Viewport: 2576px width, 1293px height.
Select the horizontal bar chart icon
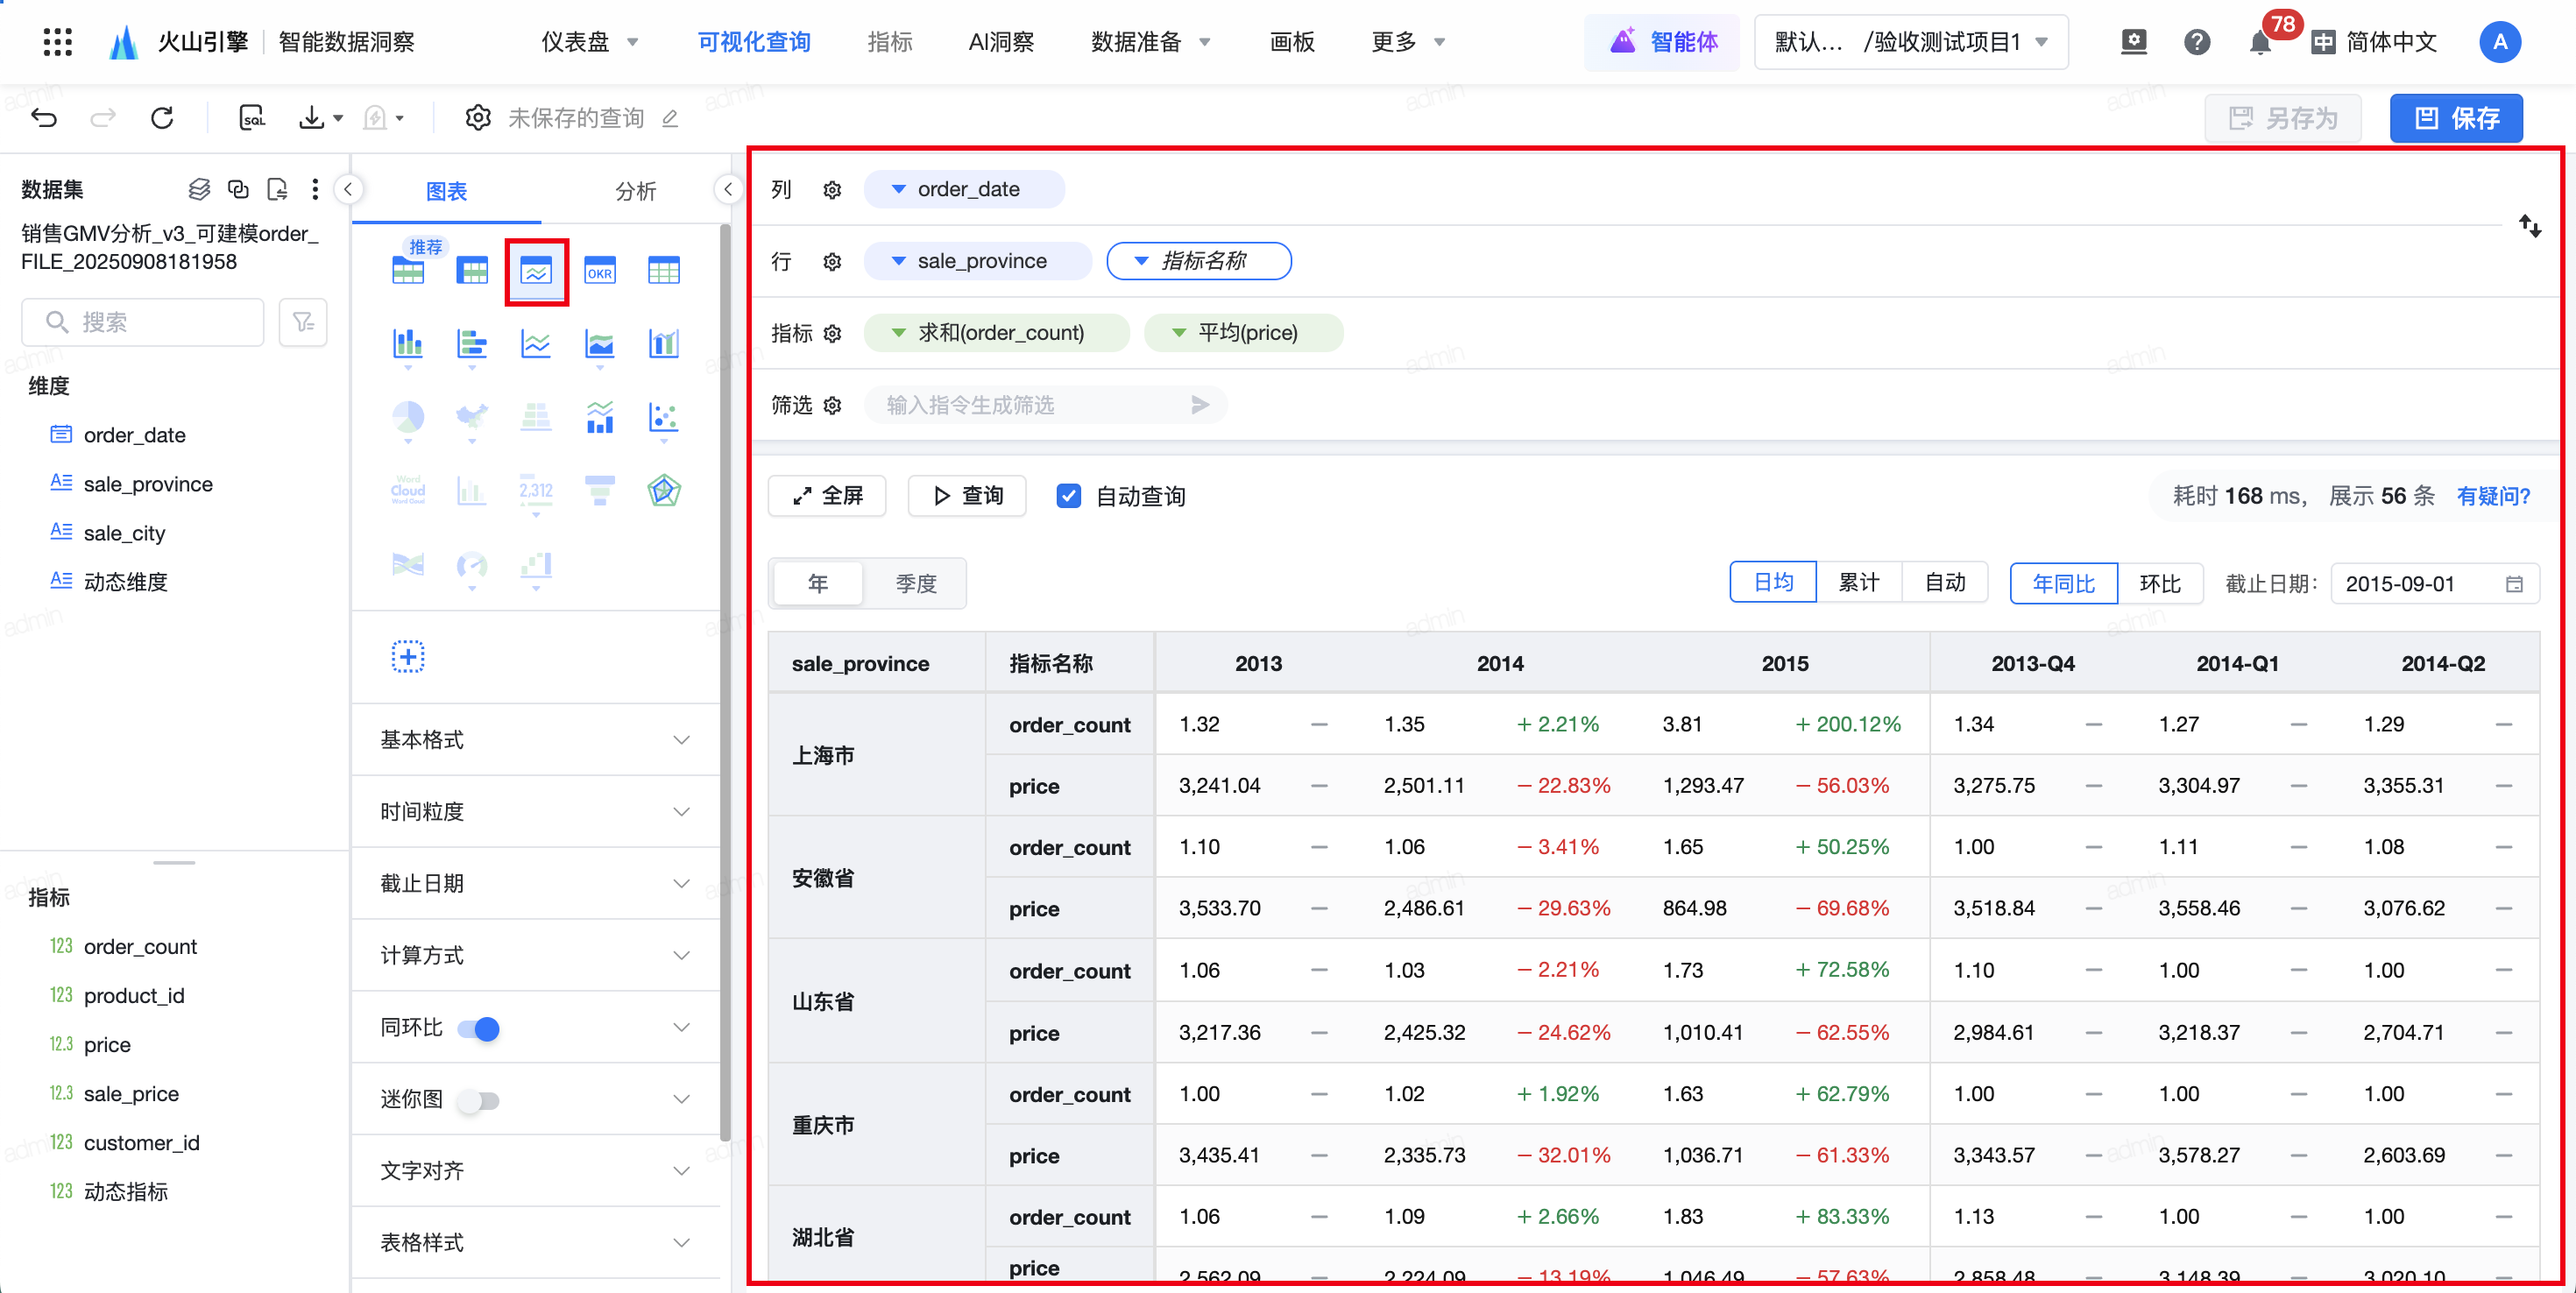pyautogui.click(x=471, y=345)
